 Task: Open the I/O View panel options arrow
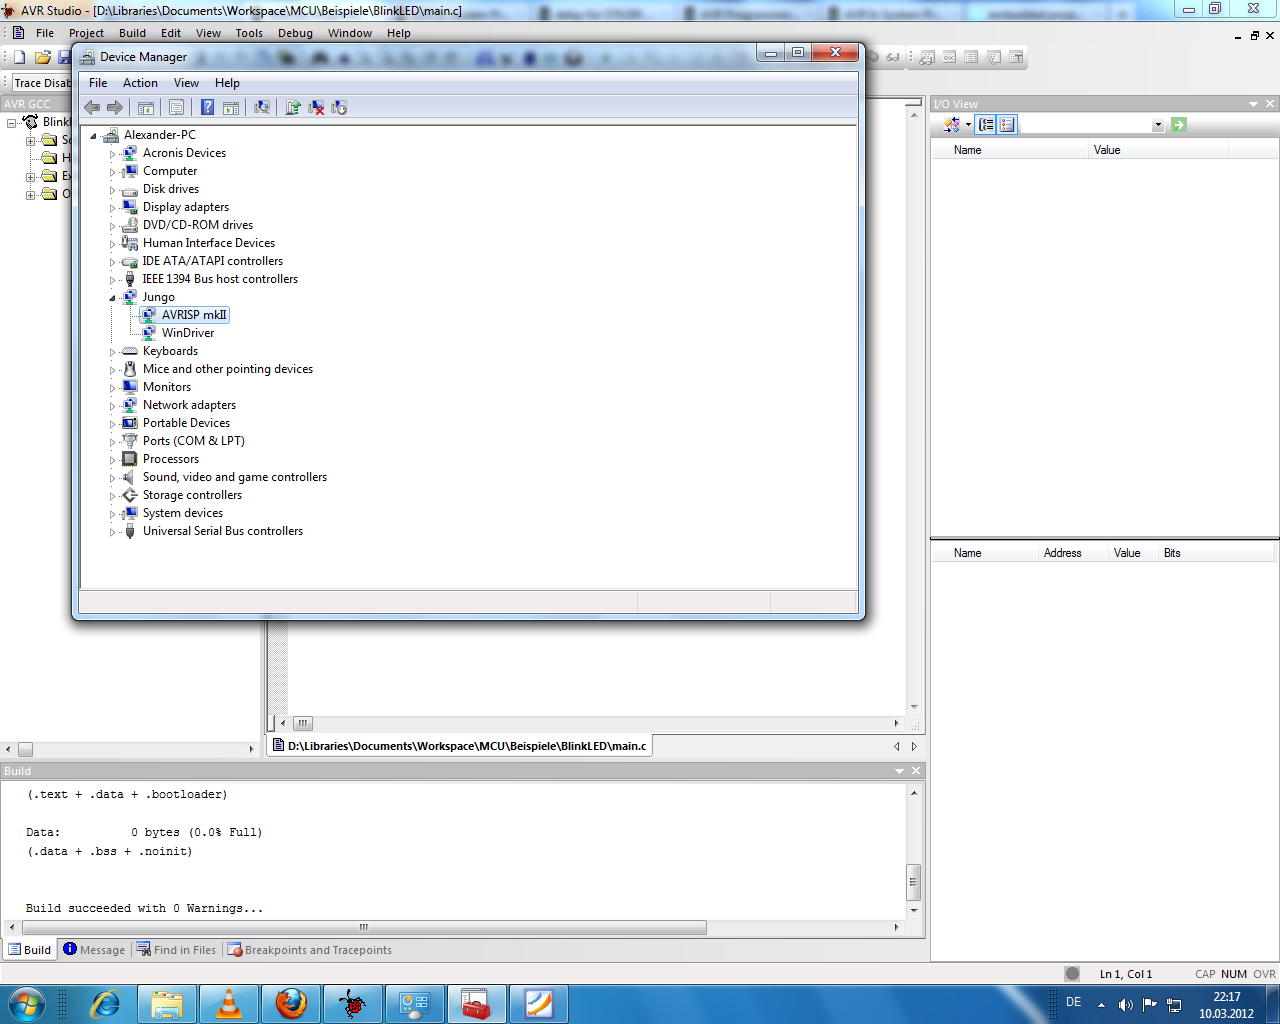[x=1253, y=104]
